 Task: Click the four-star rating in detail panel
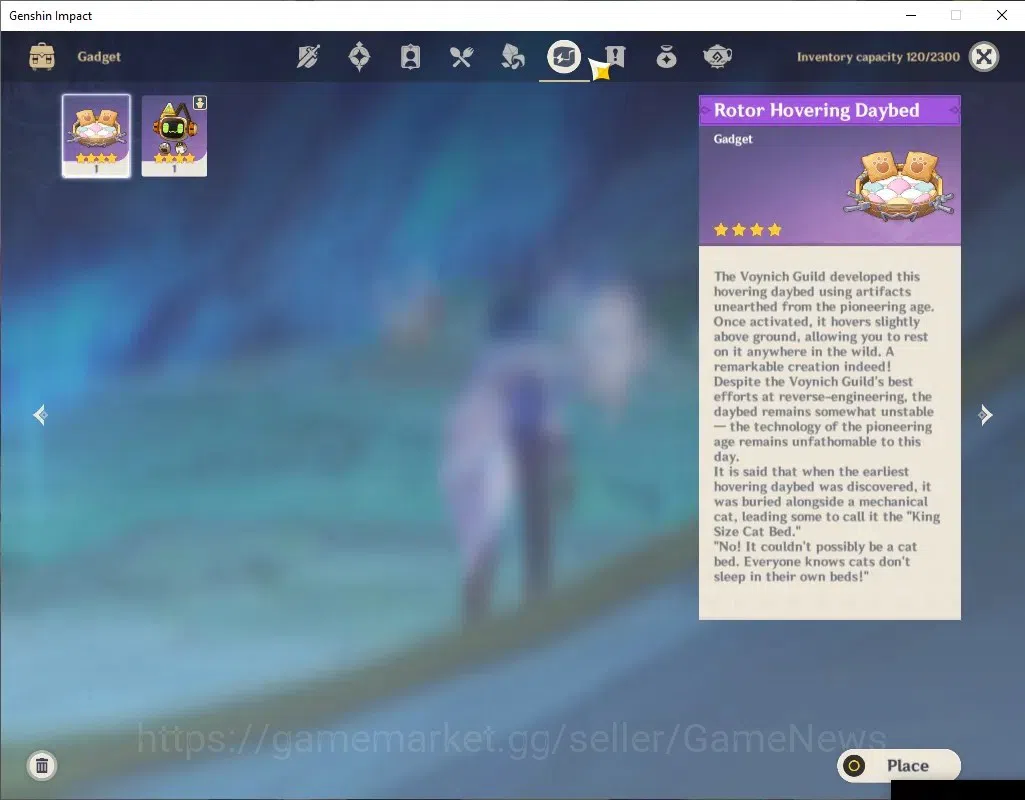(748, 229)
